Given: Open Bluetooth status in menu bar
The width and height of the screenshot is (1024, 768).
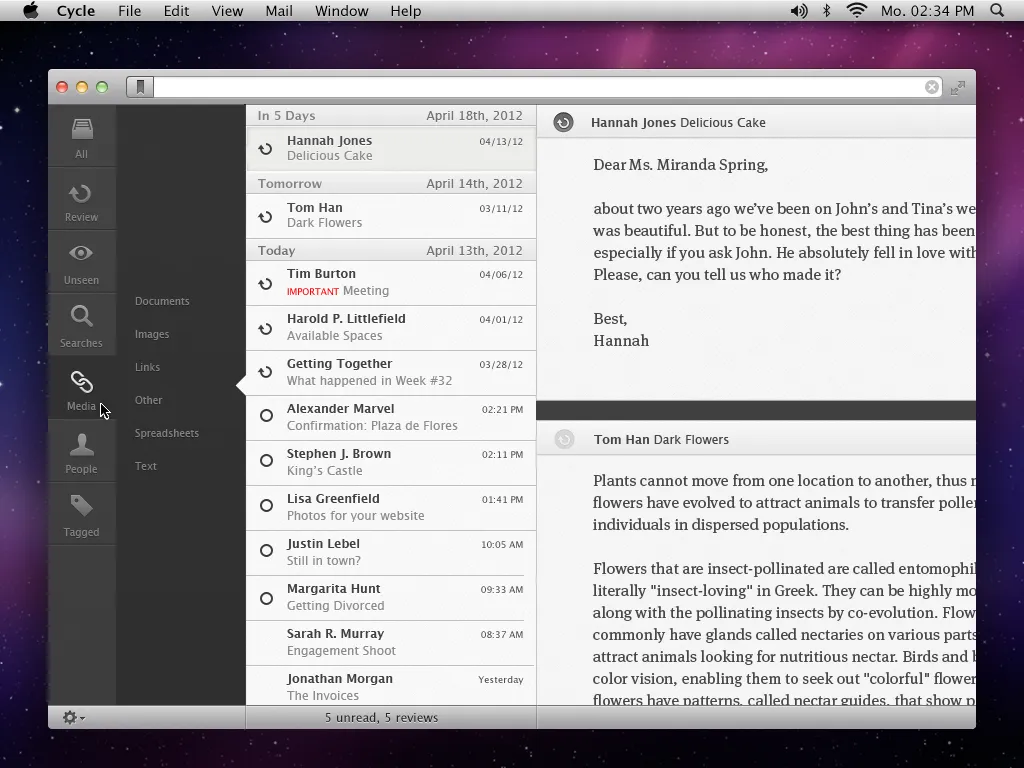Looking at the screenshot, I should coord(827,10).
